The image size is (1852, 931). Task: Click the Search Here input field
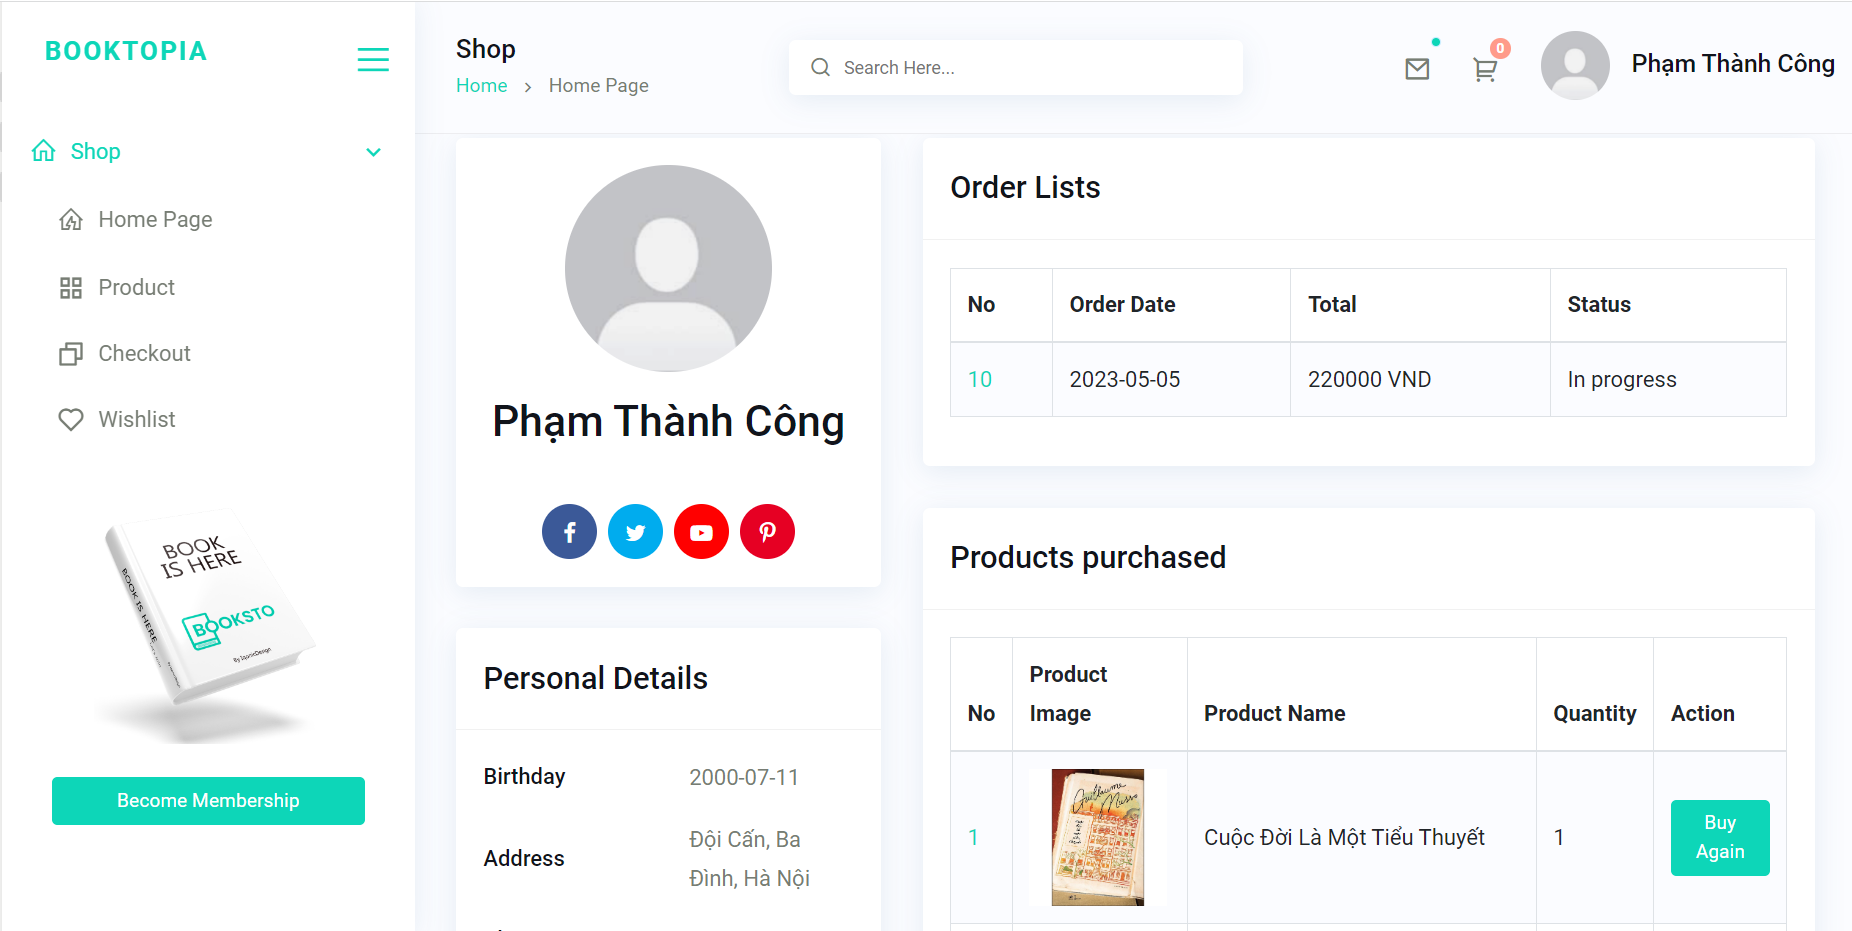click(x=1000, y=67)
